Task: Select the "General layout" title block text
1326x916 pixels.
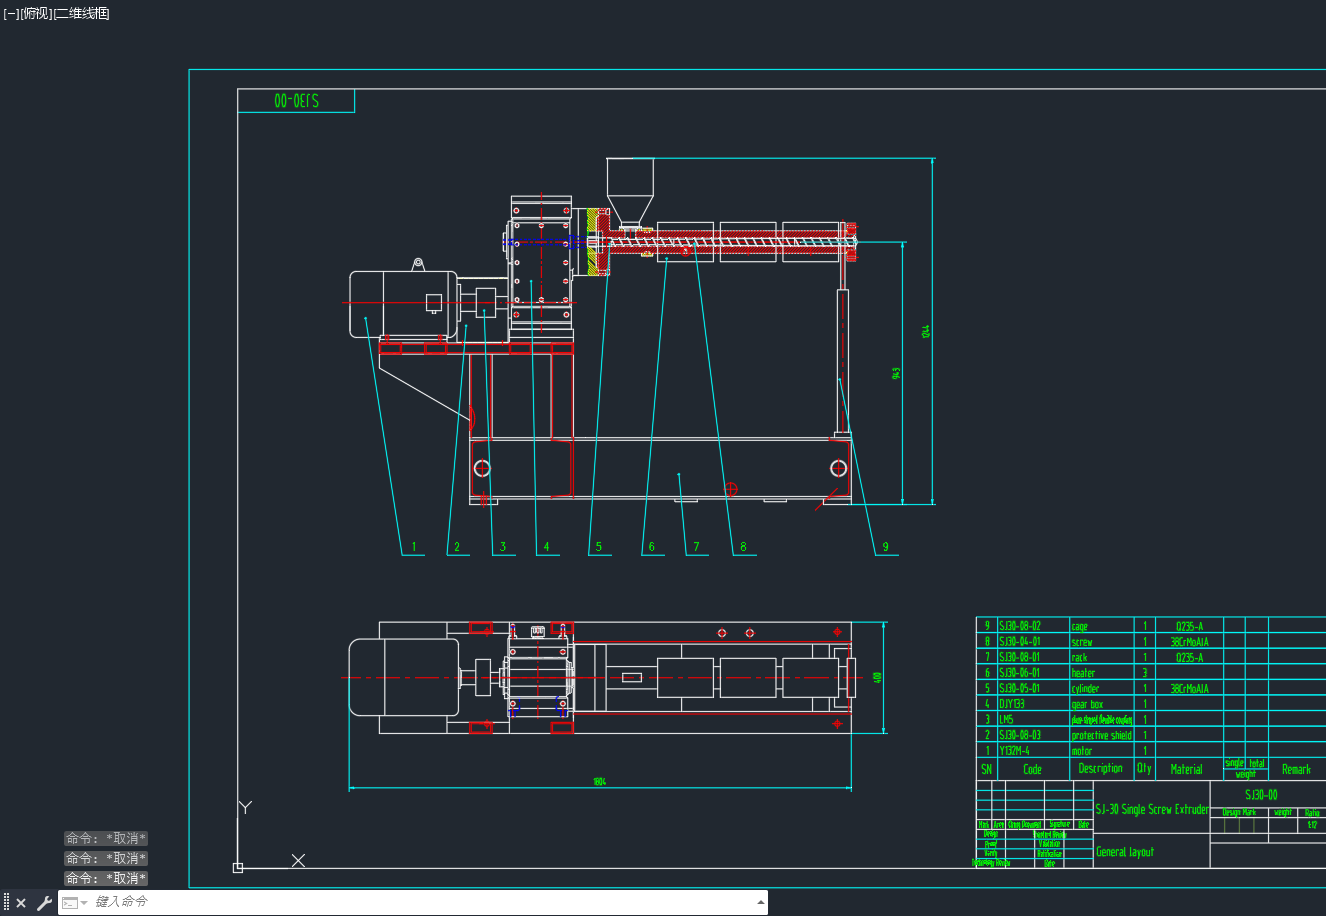Action: [1125, 852]
